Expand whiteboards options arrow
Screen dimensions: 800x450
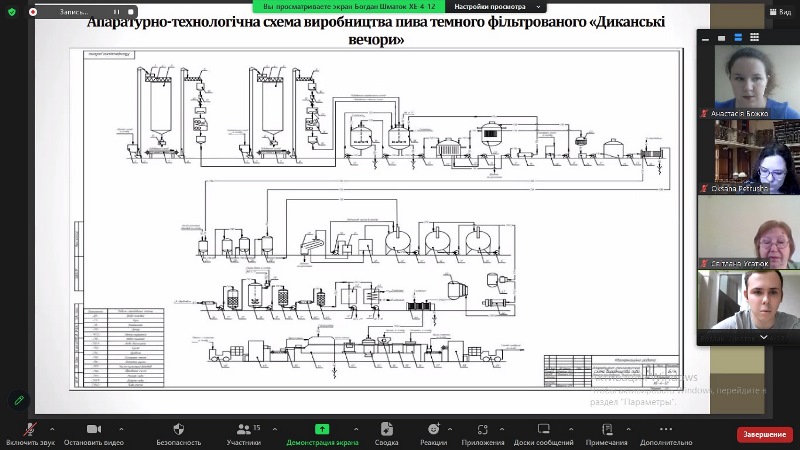point(571,429)
